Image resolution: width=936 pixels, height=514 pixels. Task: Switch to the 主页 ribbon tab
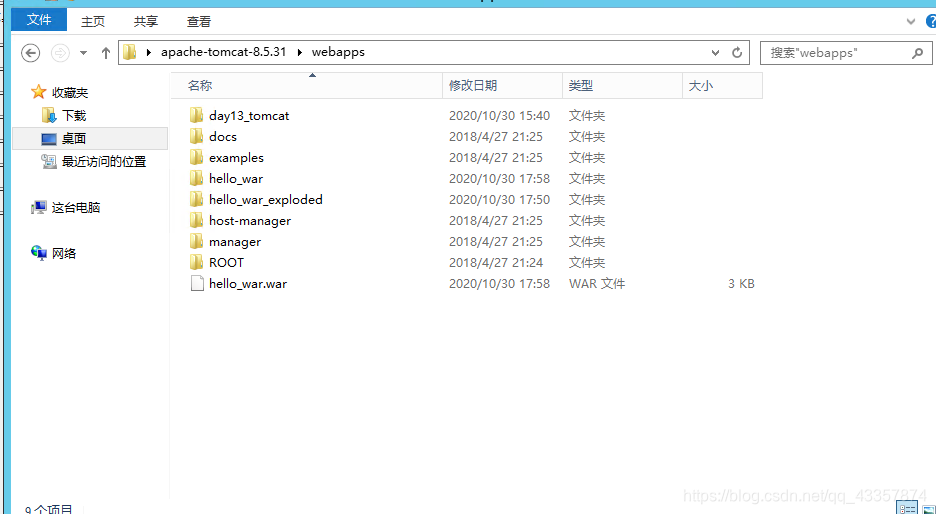(93, 21)
